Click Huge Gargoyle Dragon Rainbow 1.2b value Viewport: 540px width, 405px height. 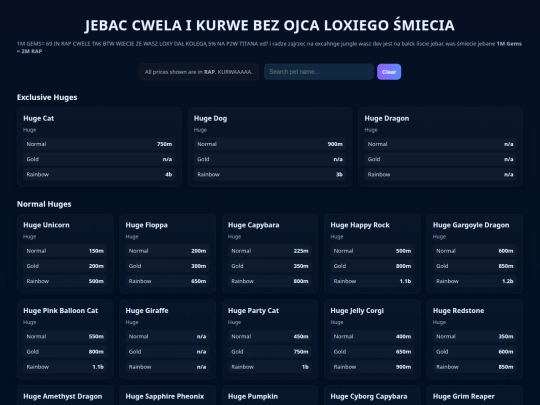pos(508,281)
